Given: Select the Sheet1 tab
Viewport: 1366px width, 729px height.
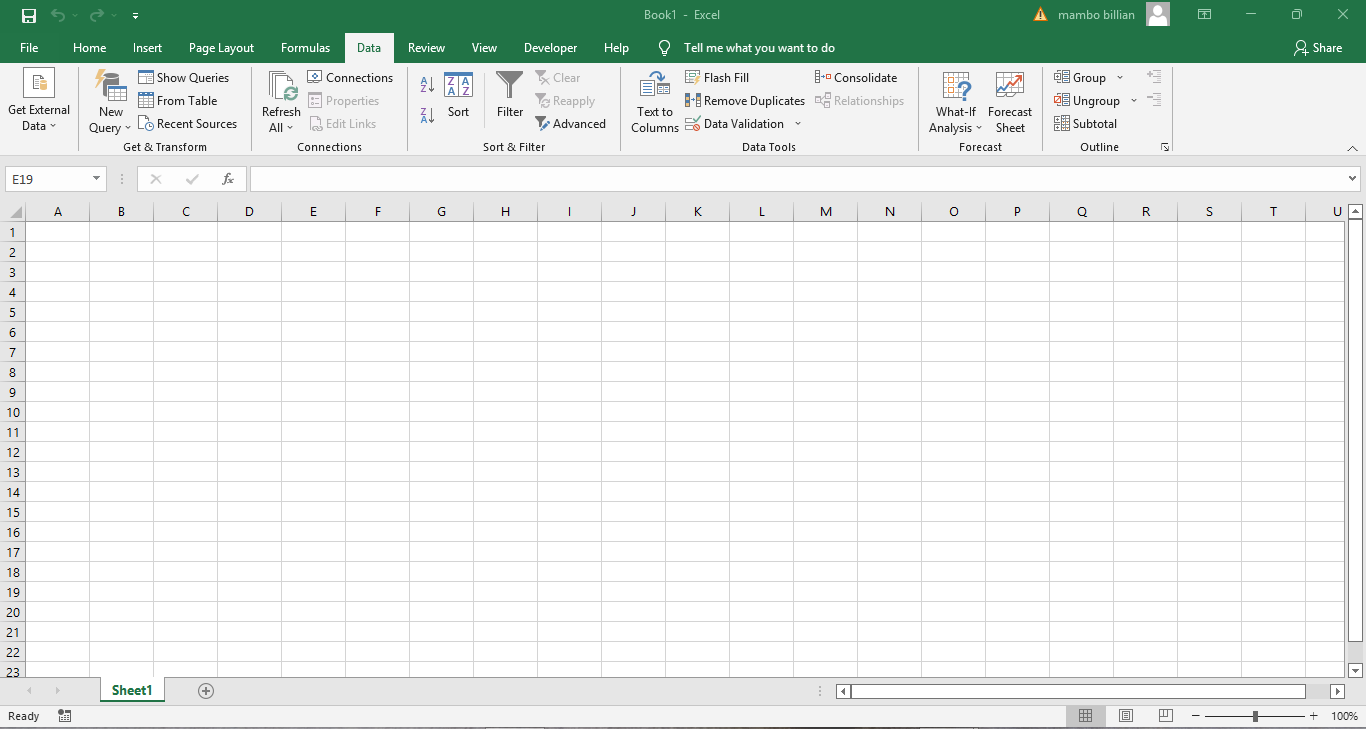Looking at the screenshot, I should [132, 691].
